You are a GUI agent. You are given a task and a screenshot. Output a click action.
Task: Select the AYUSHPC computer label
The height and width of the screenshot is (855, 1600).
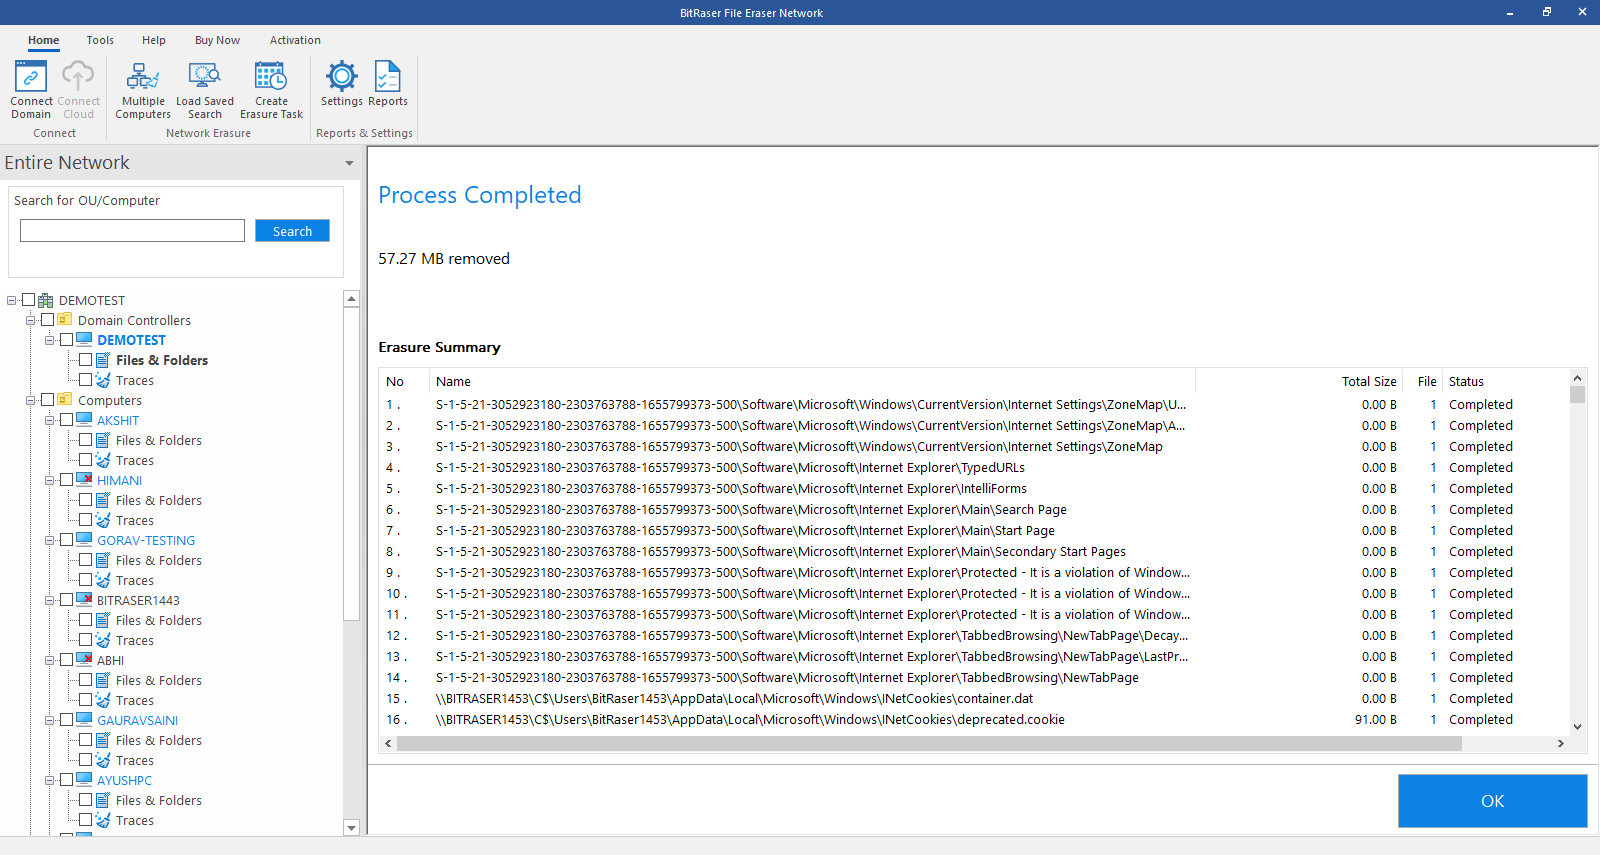pyautogui.click(x=125, y=780)
